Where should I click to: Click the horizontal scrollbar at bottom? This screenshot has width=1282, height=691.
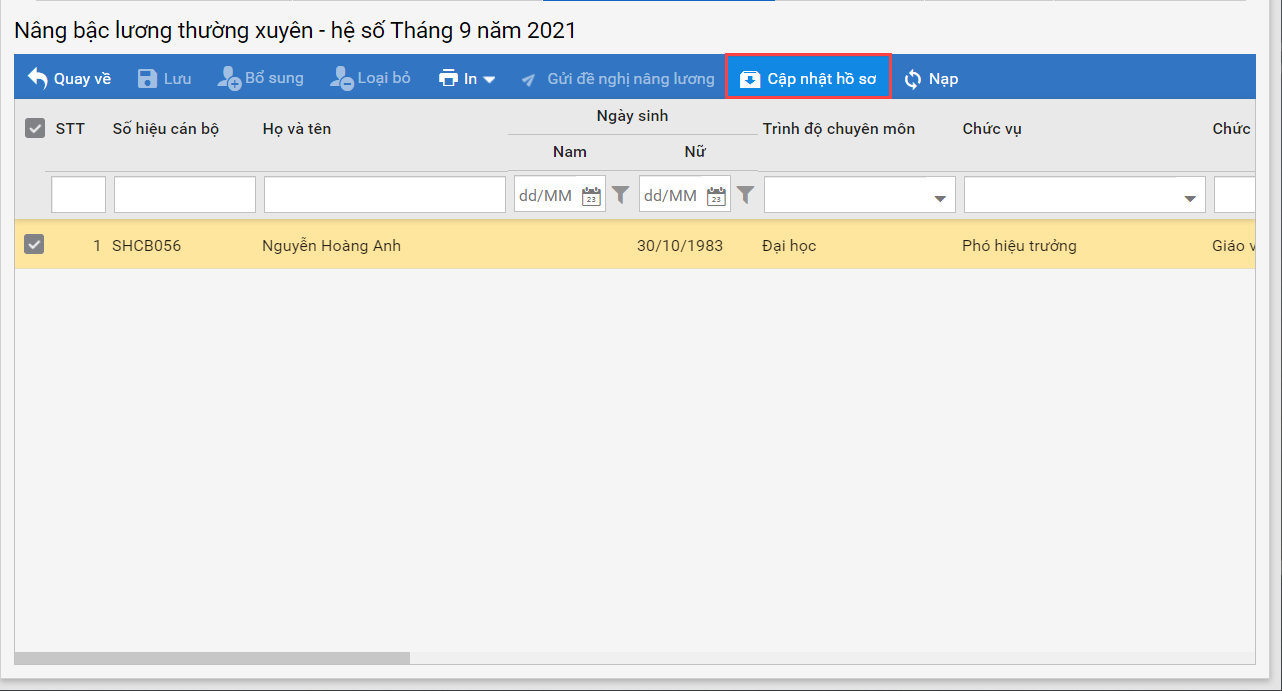(212, 658)
